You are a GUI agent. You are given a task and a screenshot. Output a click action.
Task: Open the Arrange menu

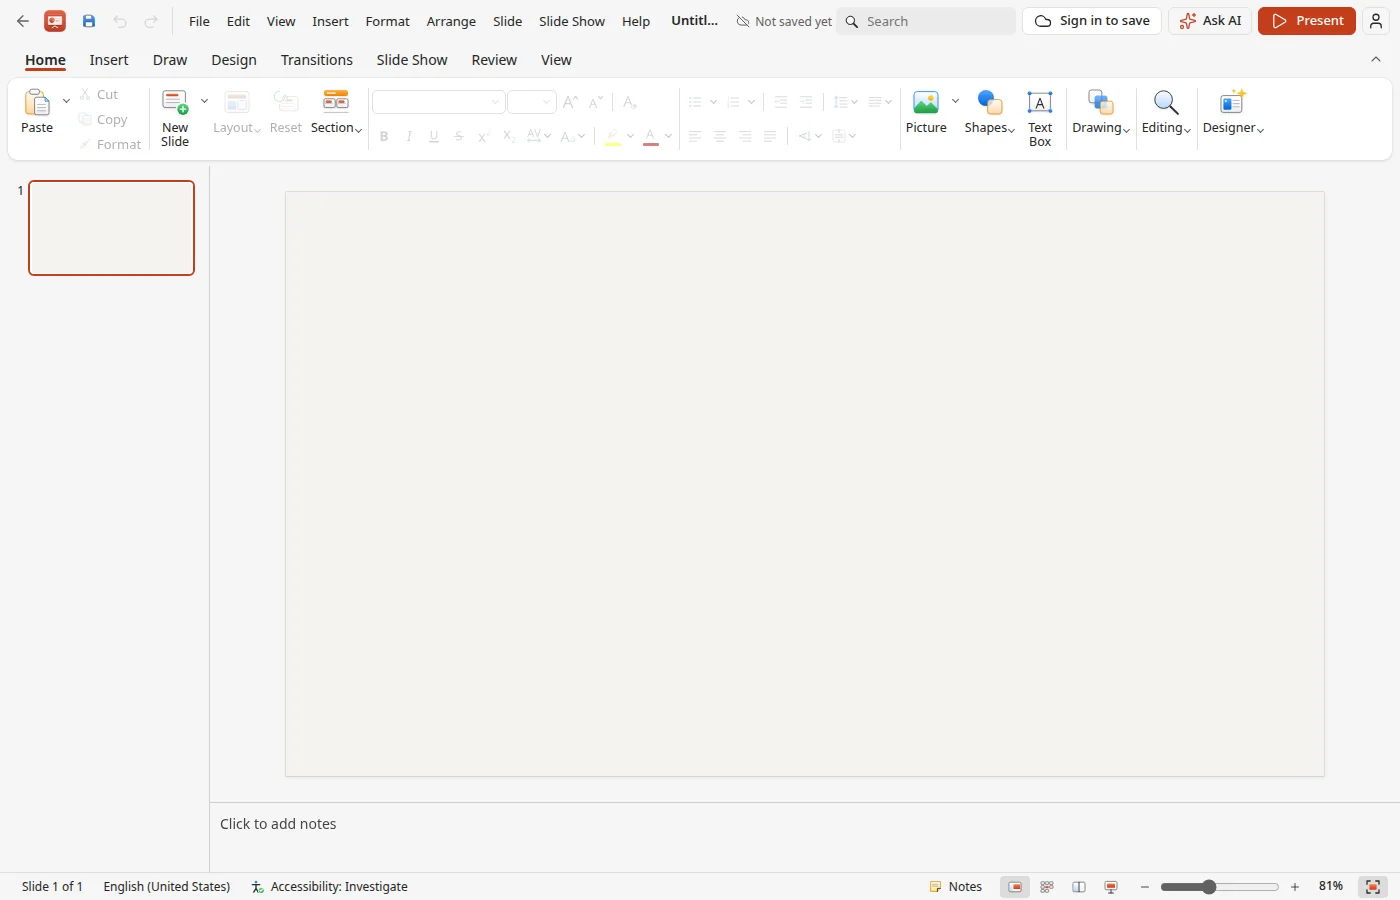tap(451, 21)
